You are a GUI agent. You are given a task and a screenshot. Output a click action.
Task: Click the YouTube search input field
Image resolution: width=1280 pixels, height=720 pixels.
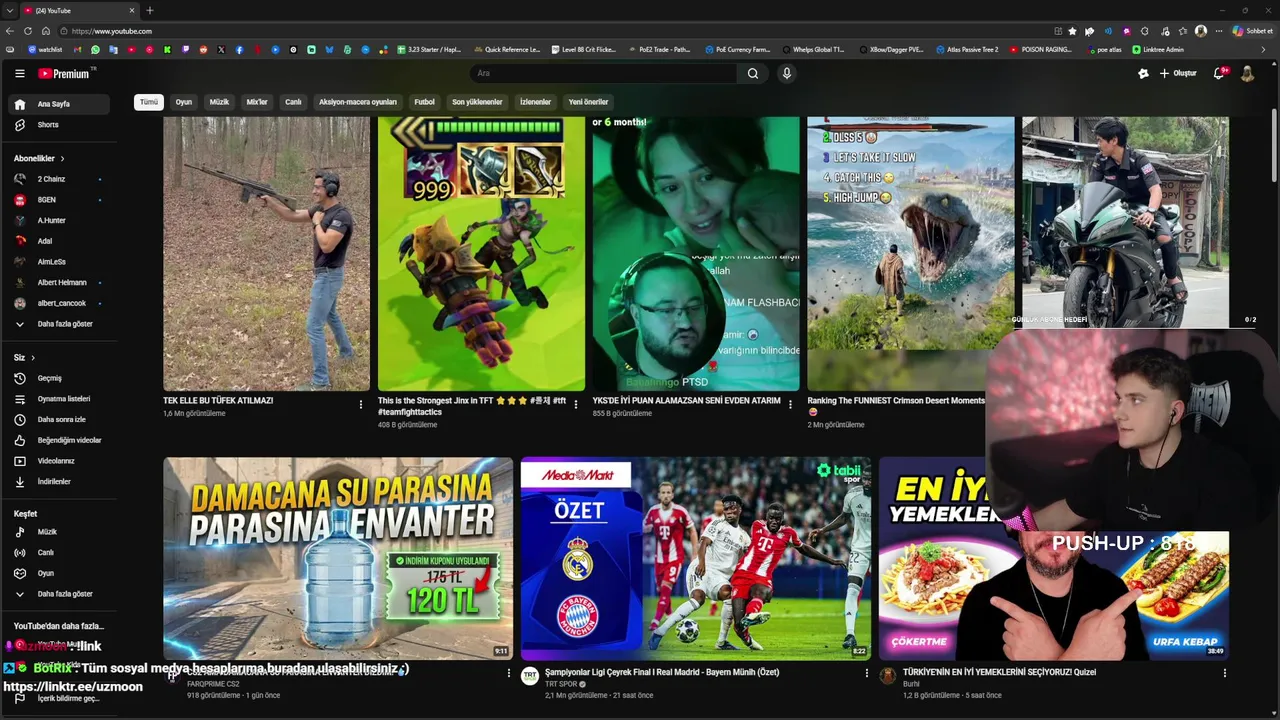click(x=604, y=73)
